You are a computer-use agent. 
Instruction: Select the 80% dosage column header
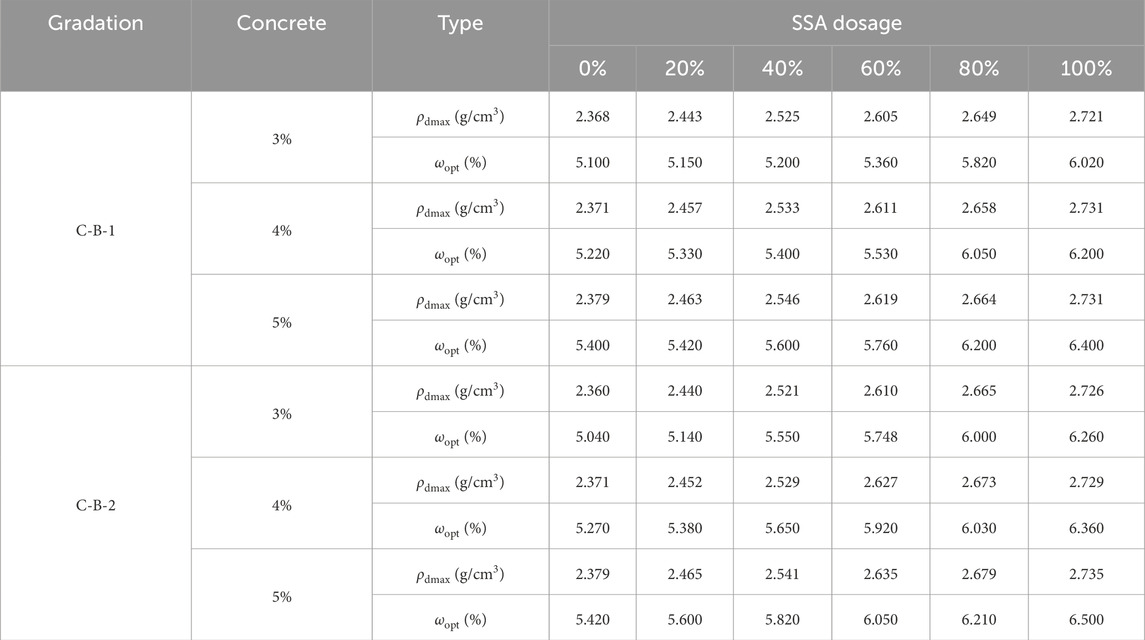pos(977,69)
